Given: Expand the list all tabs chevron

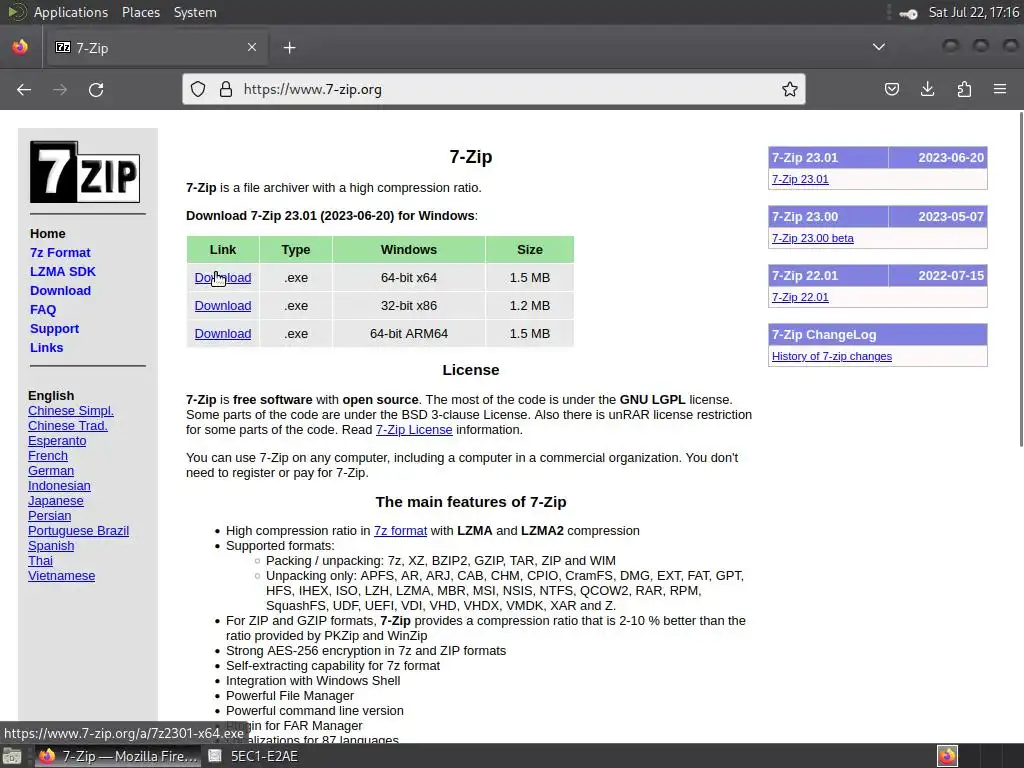Looking at the screenshot, I should point(879,47).
